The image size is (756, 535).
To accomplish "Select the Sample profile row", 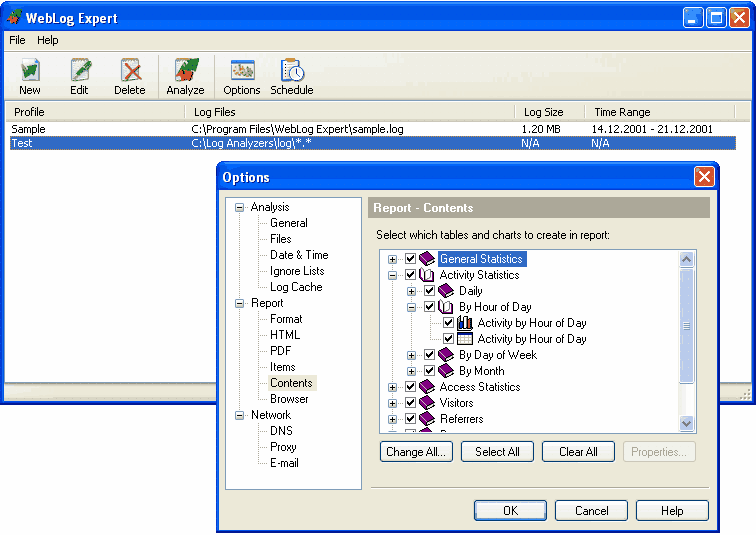I will click(x=372, y=129).
